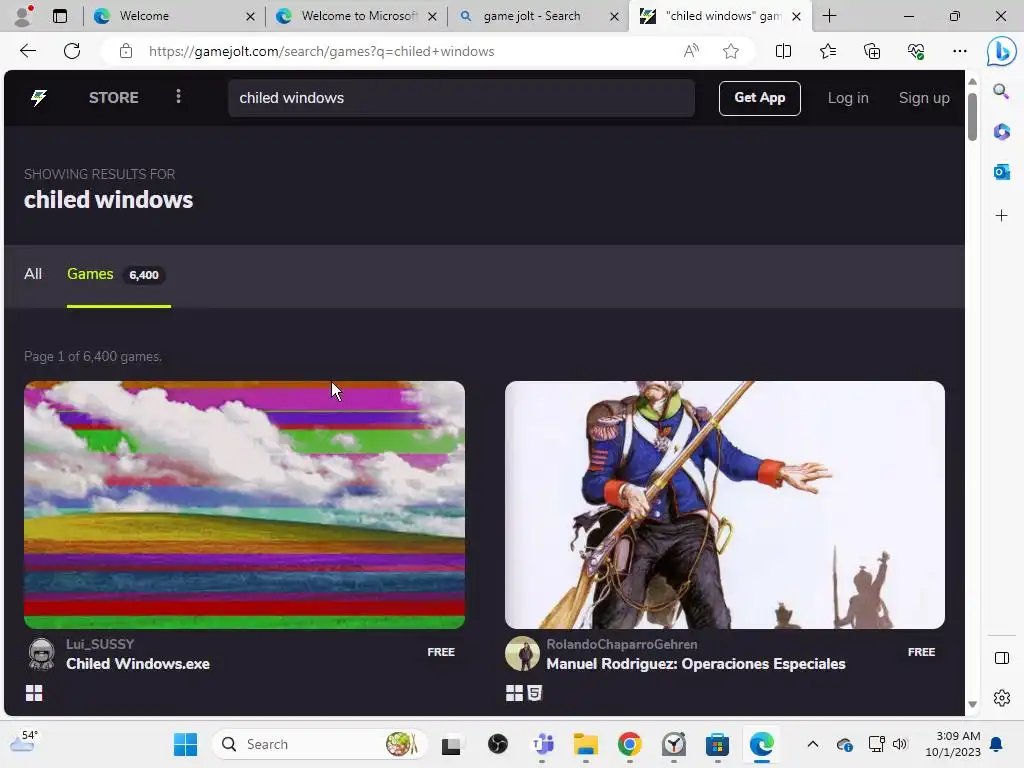Open Google Chrome from taskbar
Screen dimensions: 1024x768
(x=630, y=744)
